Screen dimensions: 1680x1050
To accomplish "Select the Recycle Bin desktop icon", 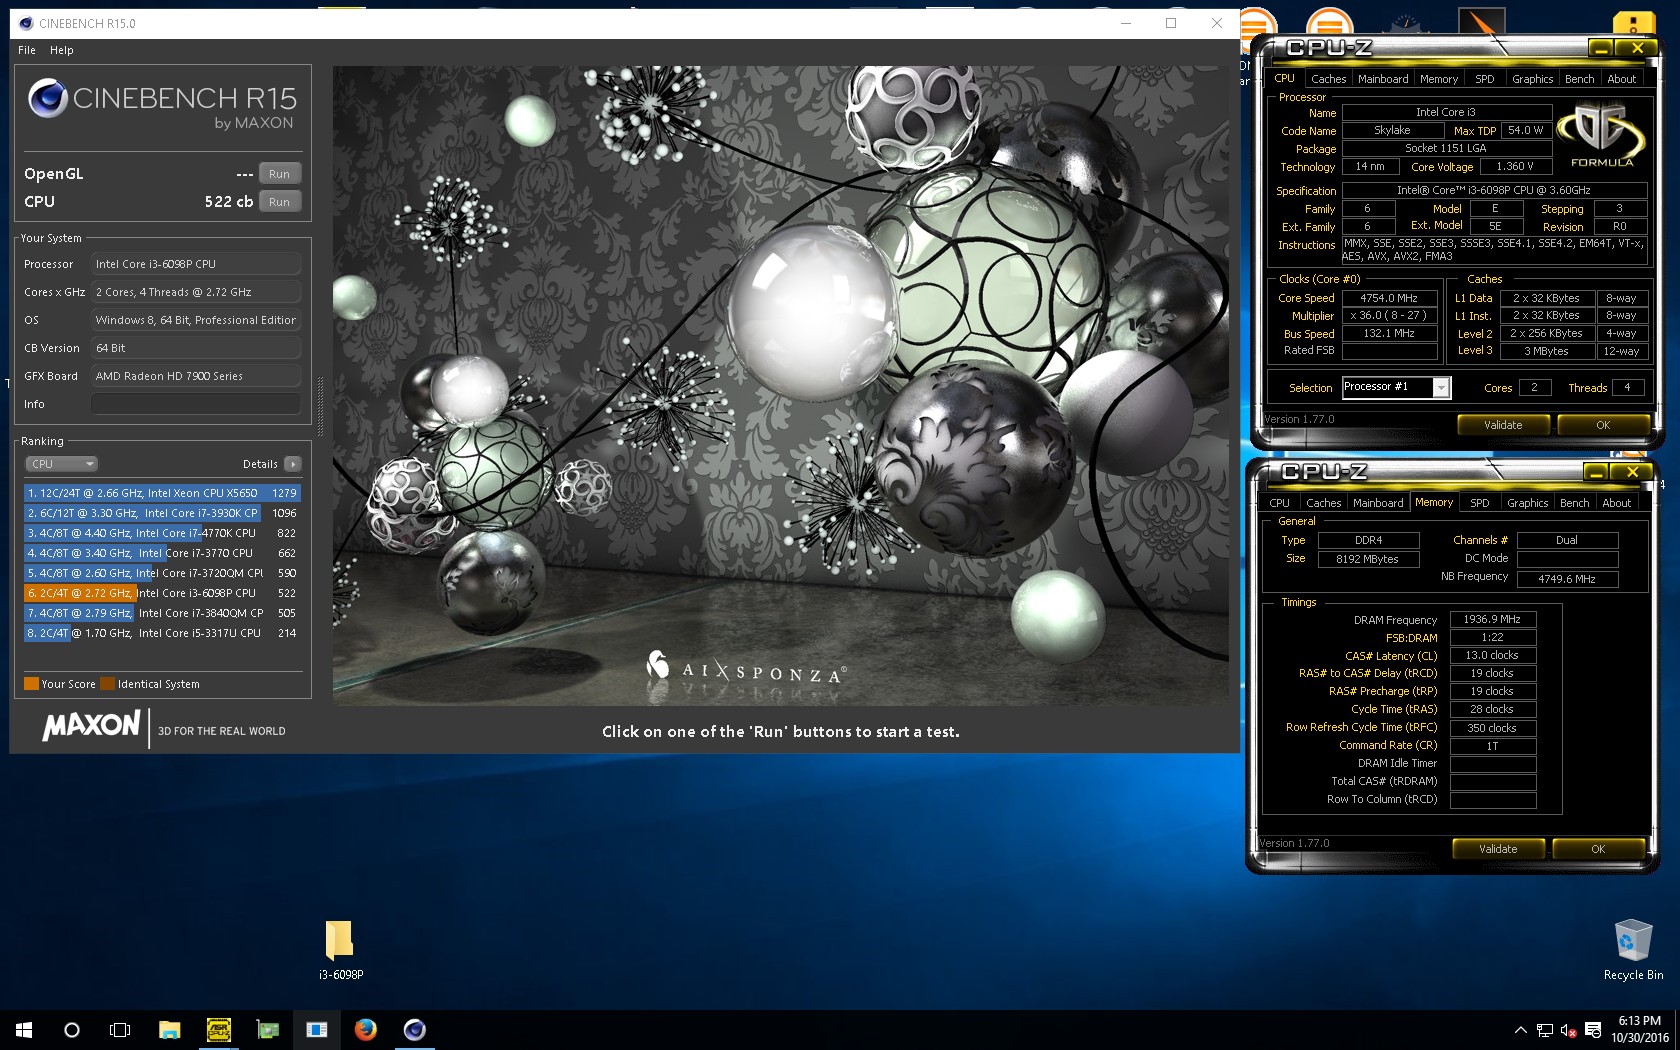I will pos(1633,950).
